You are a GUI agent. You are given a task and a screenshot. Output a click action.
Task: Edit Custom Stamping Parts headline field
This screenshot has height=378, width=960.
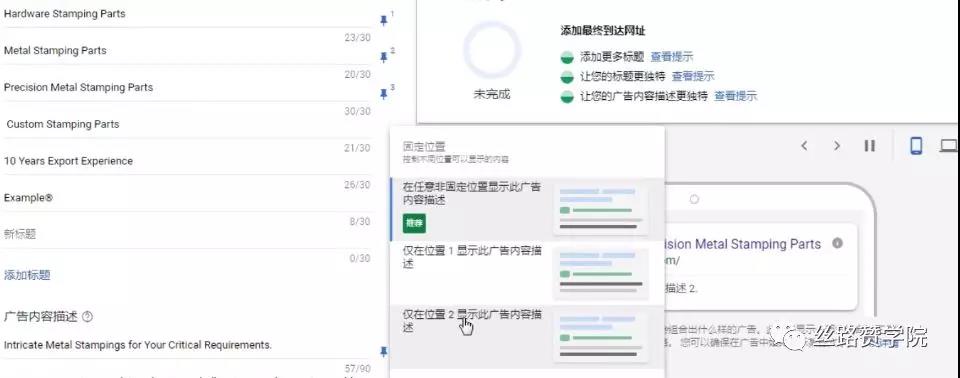click(x=187, y=124)
